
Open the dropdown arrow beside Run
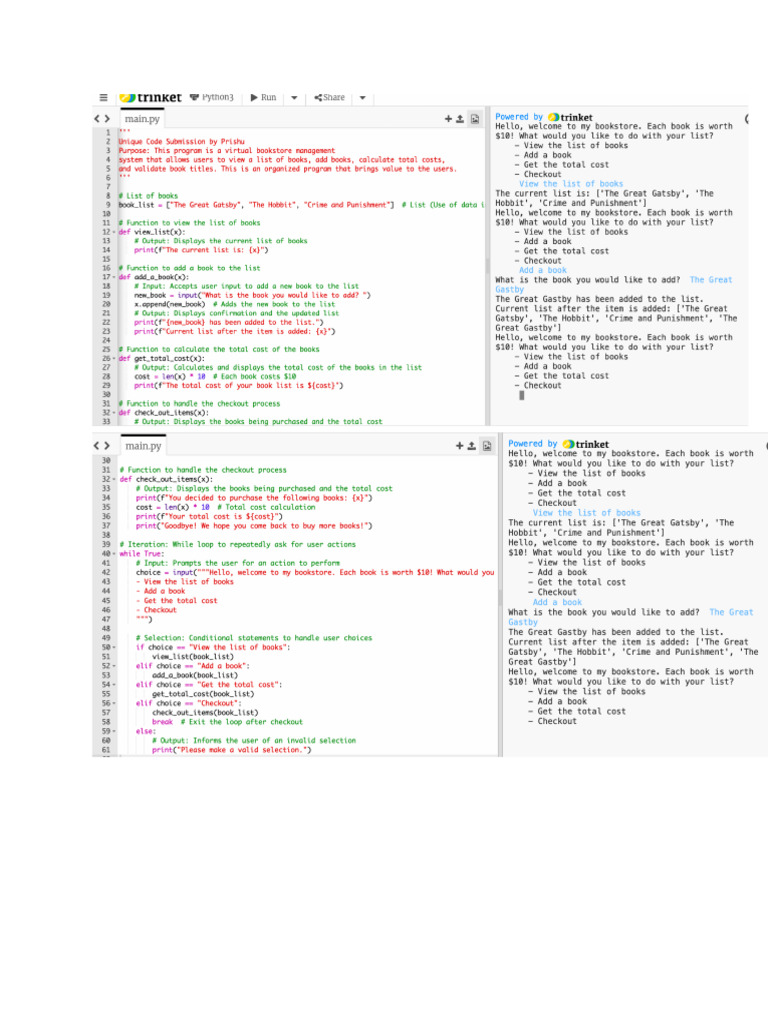(295, 98)
